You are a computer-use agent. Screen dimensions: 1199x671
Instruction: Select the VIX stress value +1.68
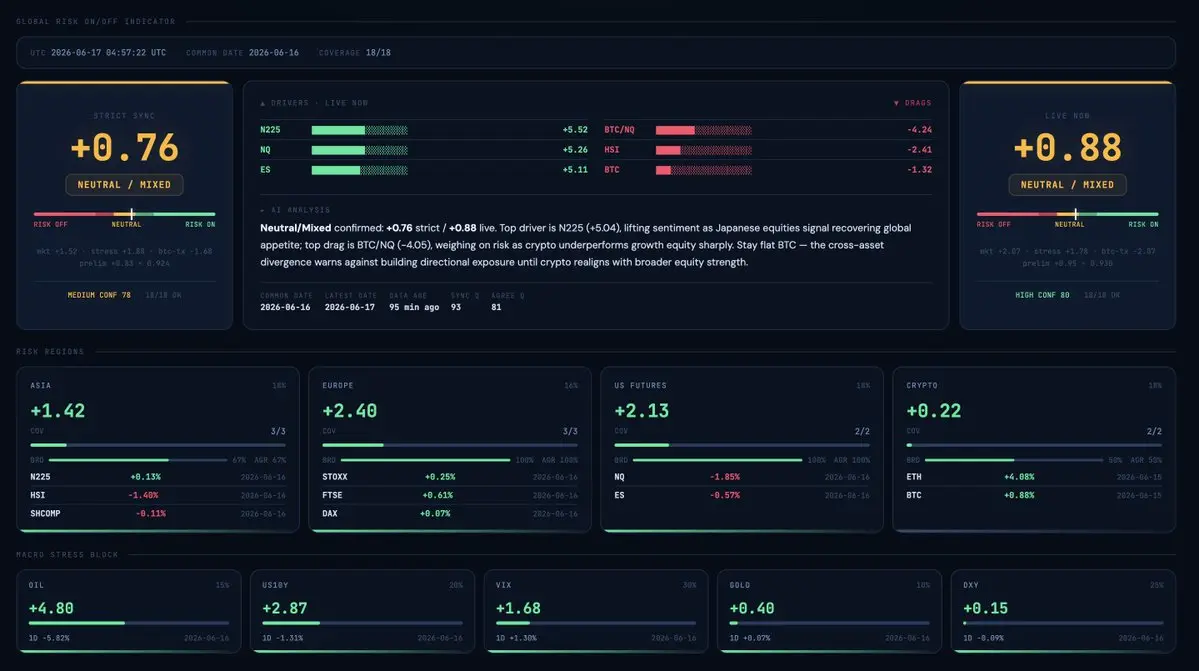[x=518, y=608]
